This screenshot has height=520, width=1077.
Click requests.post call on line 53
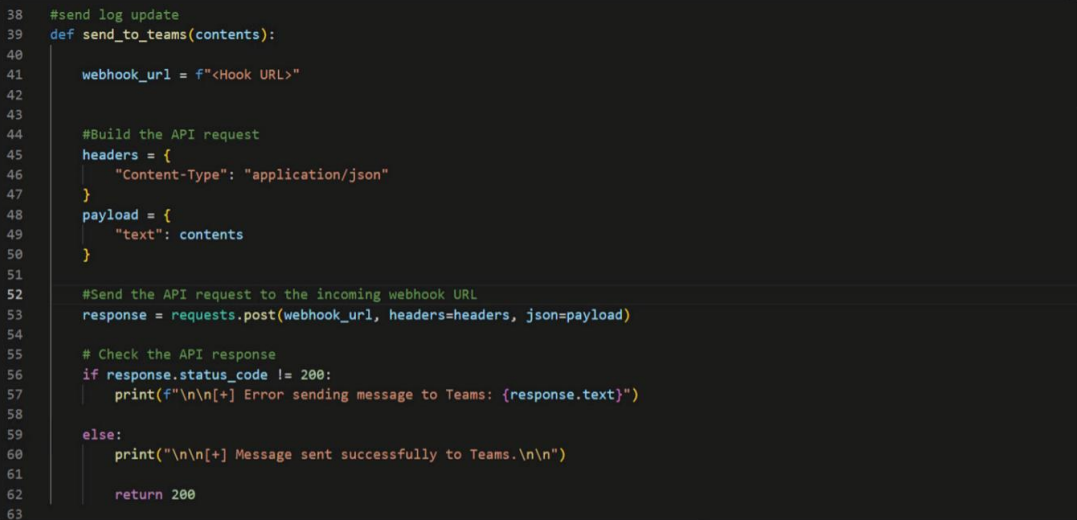tap(223, 315)
